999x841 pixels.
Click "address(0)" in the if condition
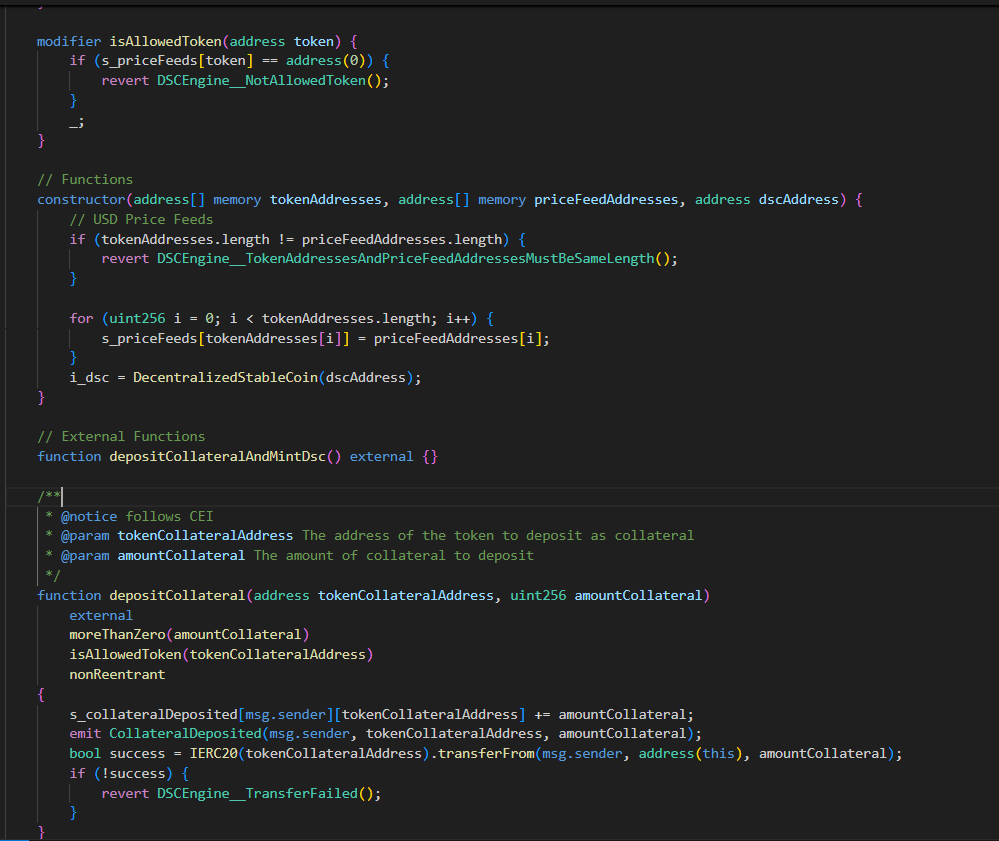point(325,61)
